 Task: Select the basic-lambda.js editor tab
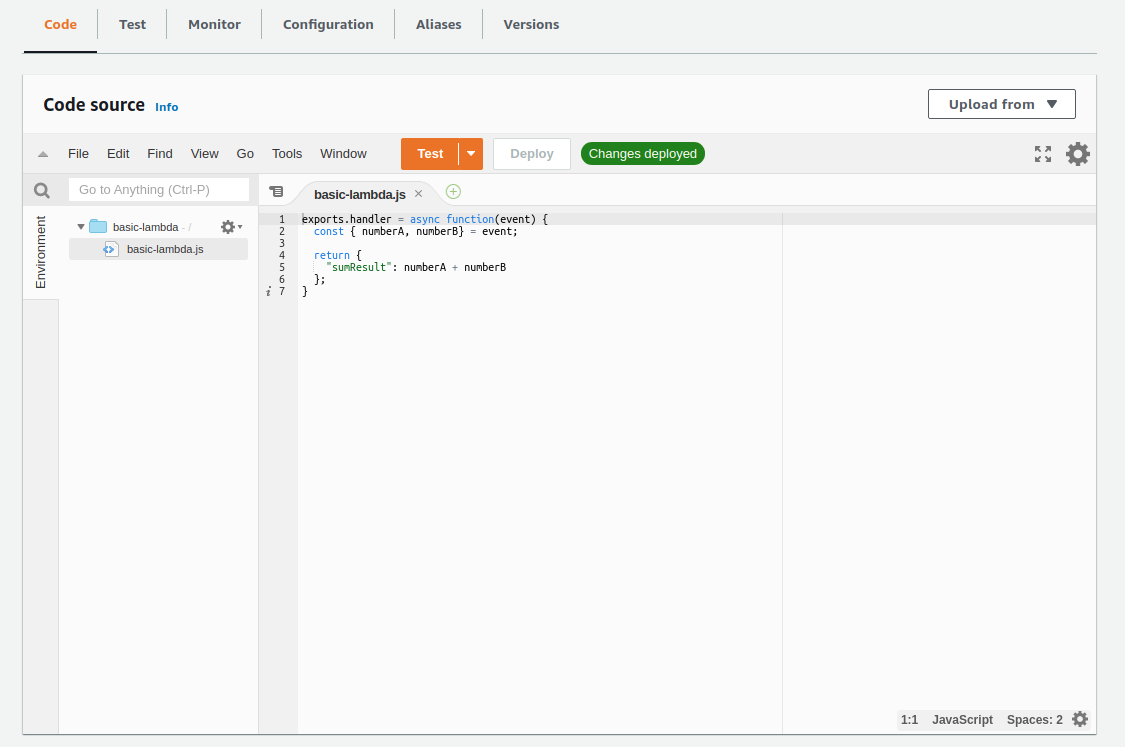pos(359,194)
